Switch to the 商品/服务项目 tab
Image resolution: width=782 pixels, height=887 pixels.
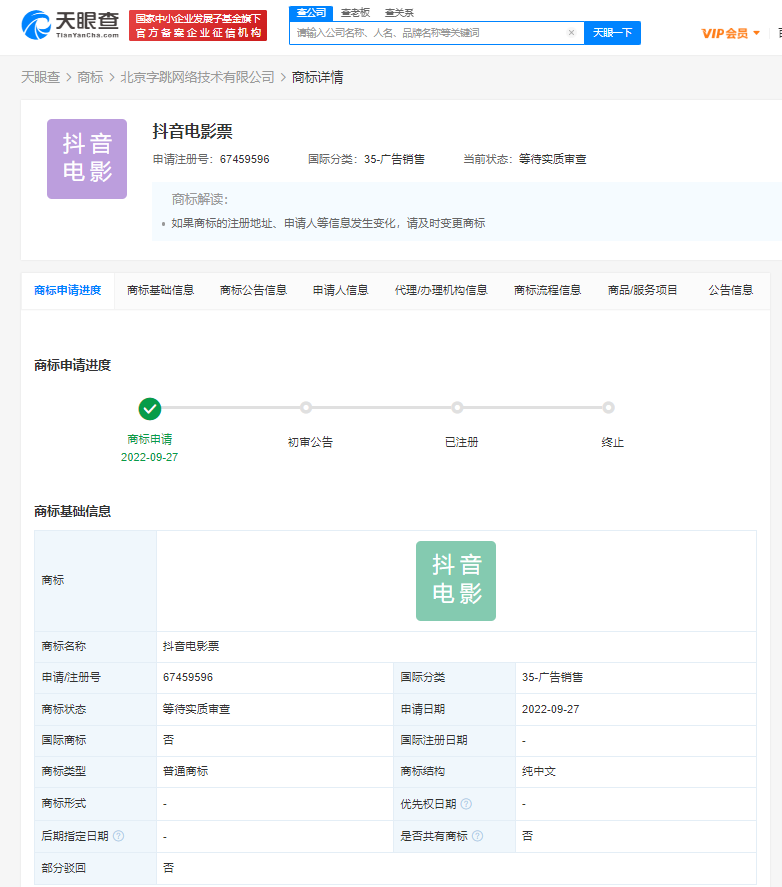642,290
